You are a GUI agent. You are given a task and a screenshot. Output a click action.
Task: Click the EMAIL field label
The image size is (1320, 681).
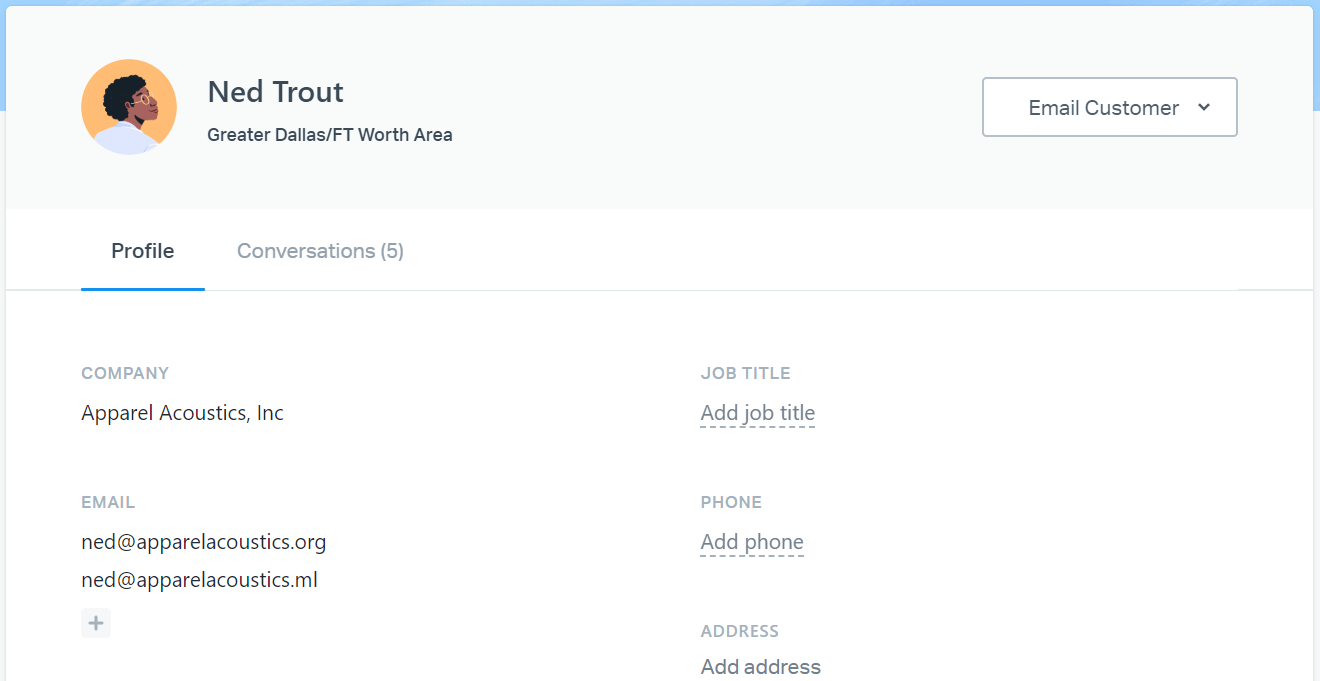pyautogui.click(x=108, y=502)
